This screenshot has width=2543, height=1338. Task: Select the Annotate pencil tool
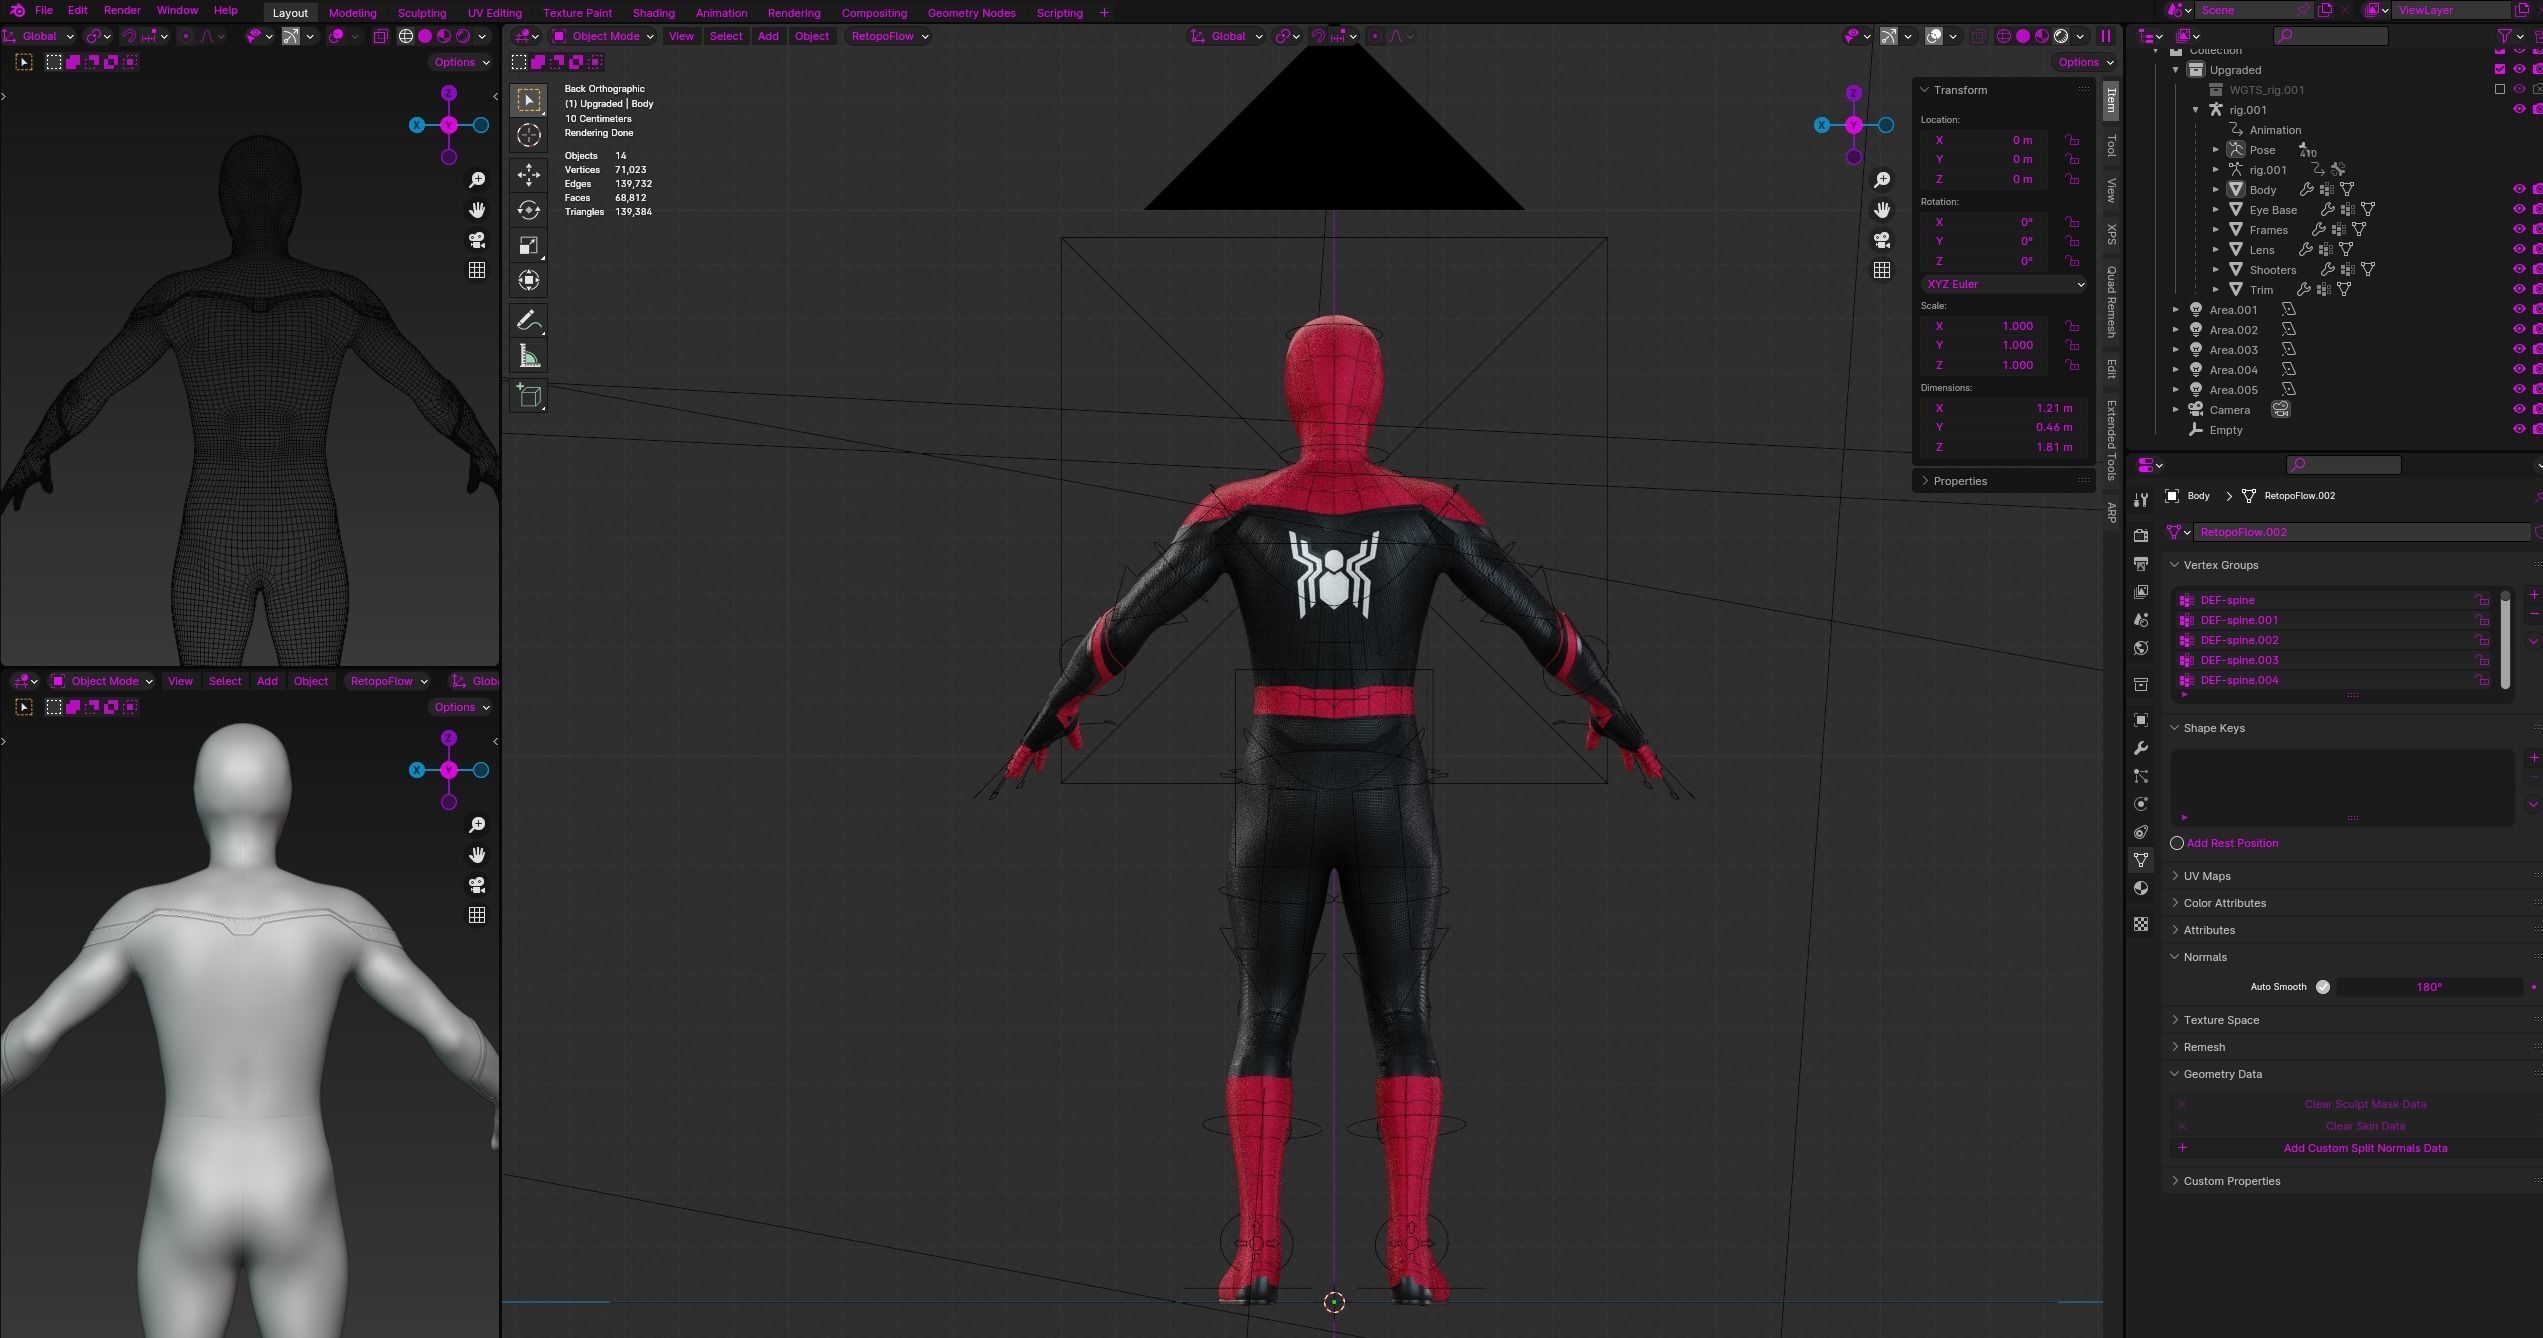tap(529, 321)
